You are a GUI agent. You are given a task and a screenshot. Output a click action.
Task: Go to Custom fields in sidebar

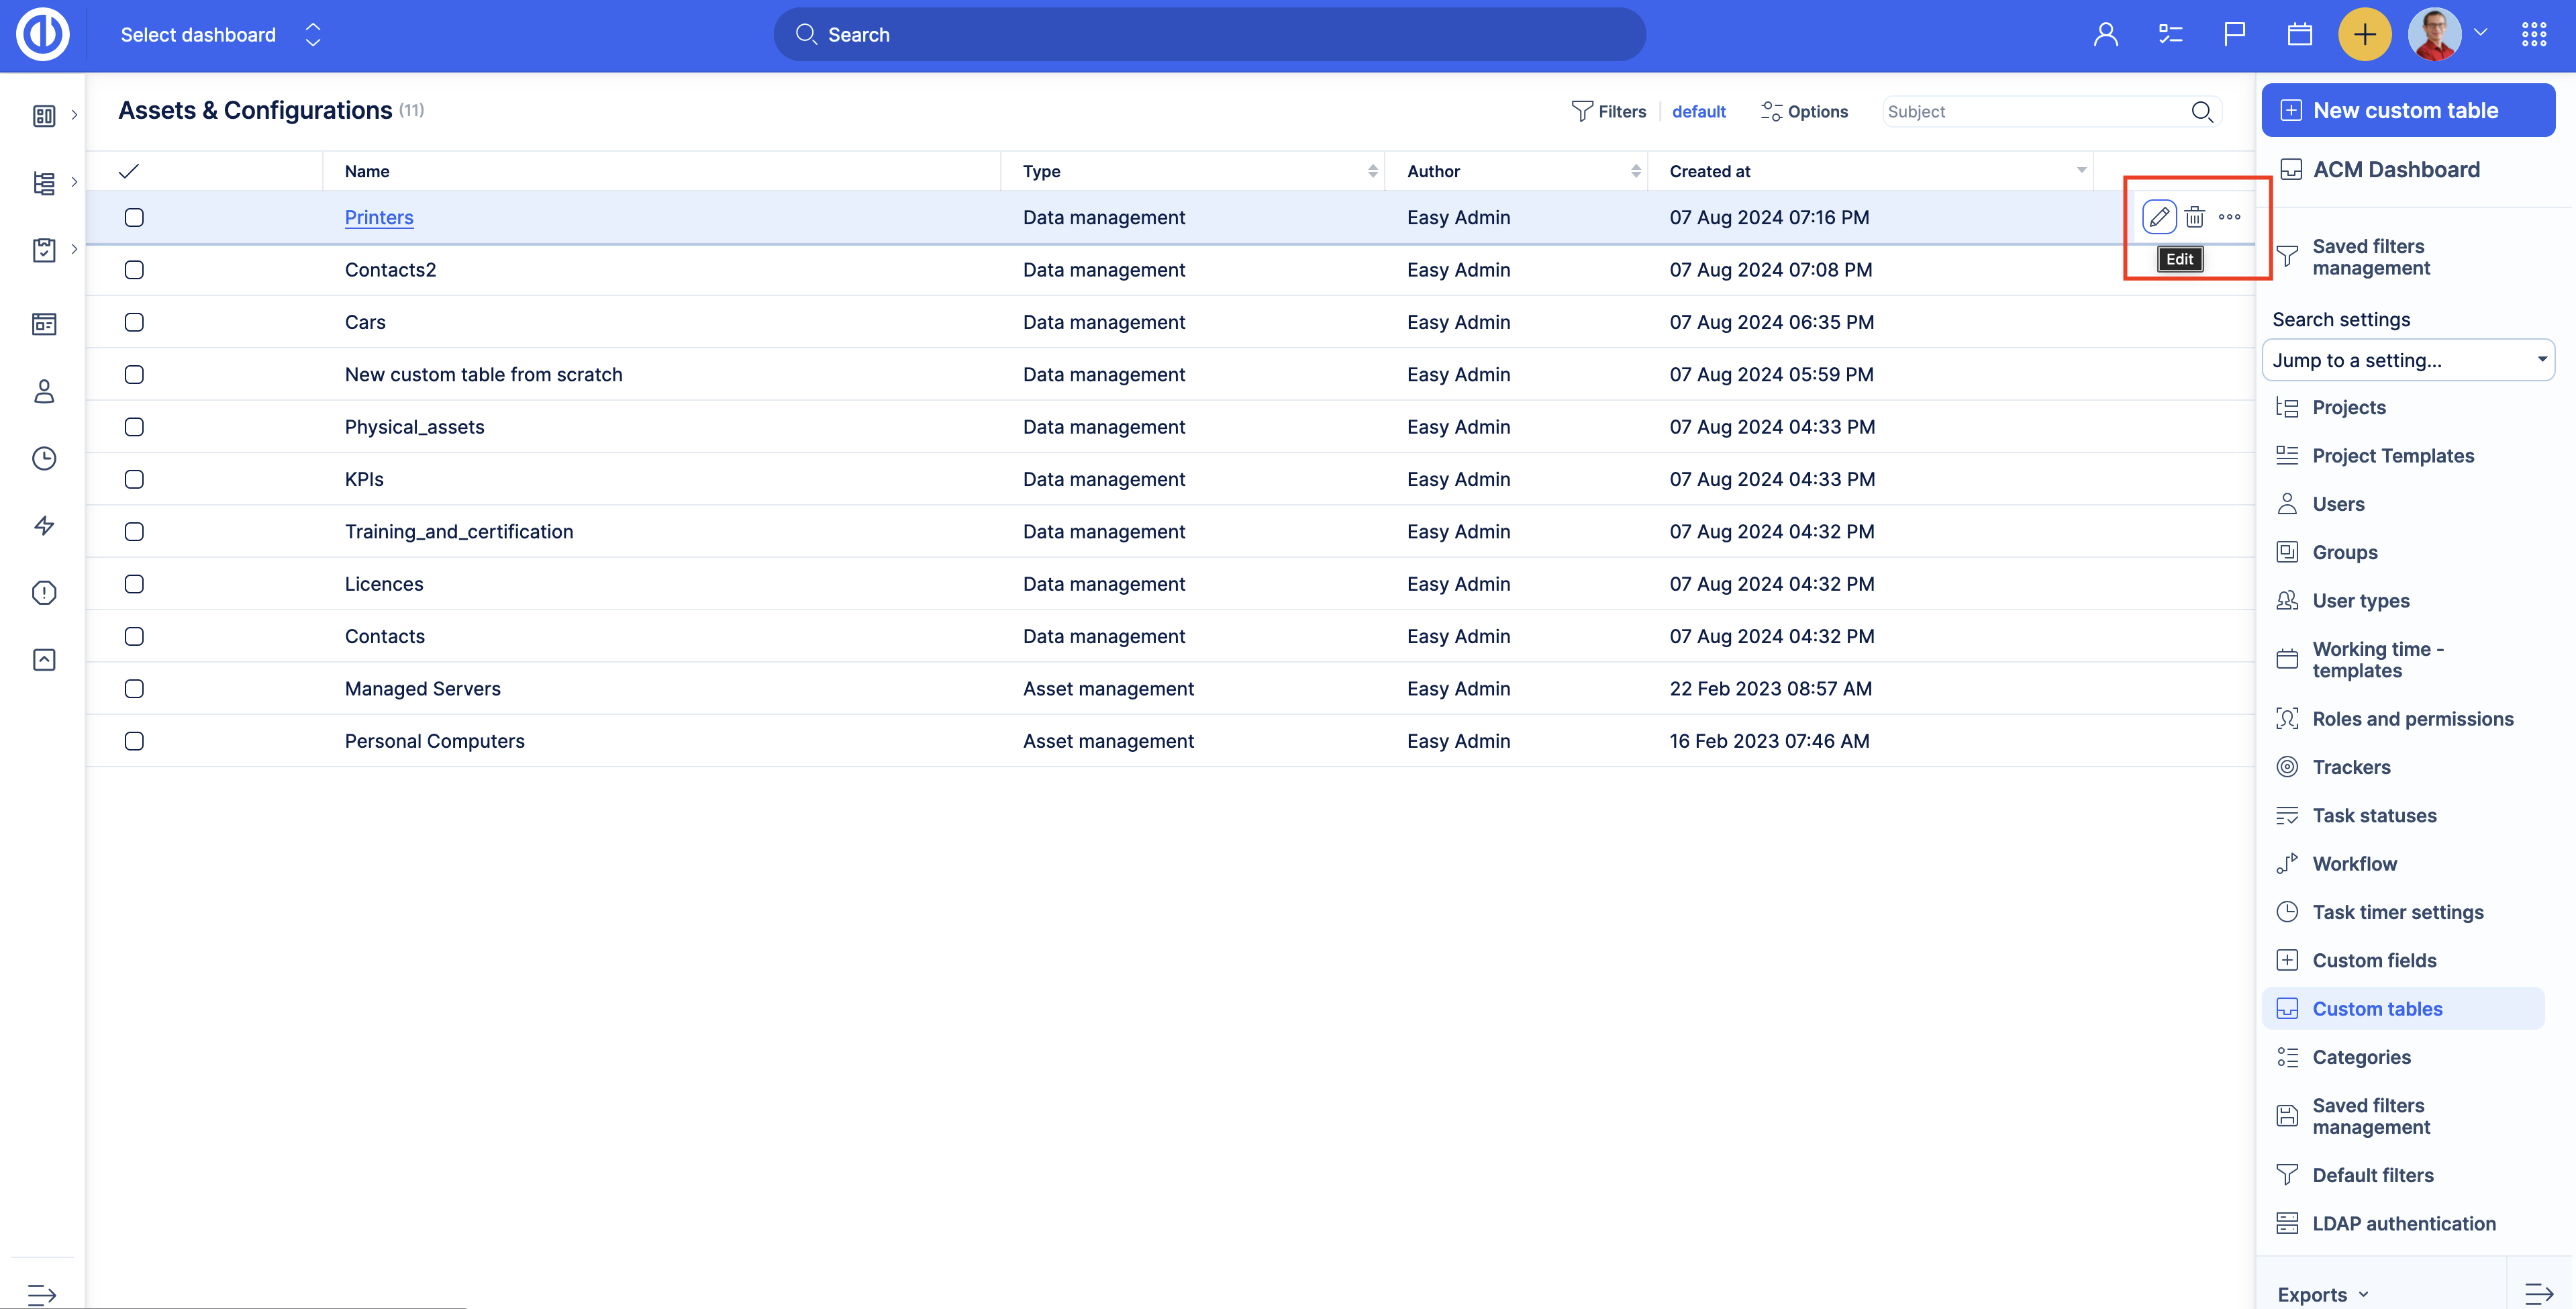pos(2374,960)
